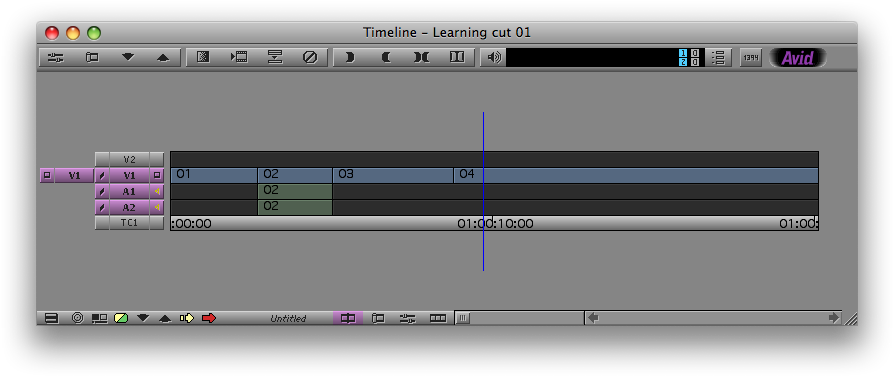Screen dimensions: 893x376
Task: Open the audio mixer sliders icon in top toolbar
Action: coord(55,58)
